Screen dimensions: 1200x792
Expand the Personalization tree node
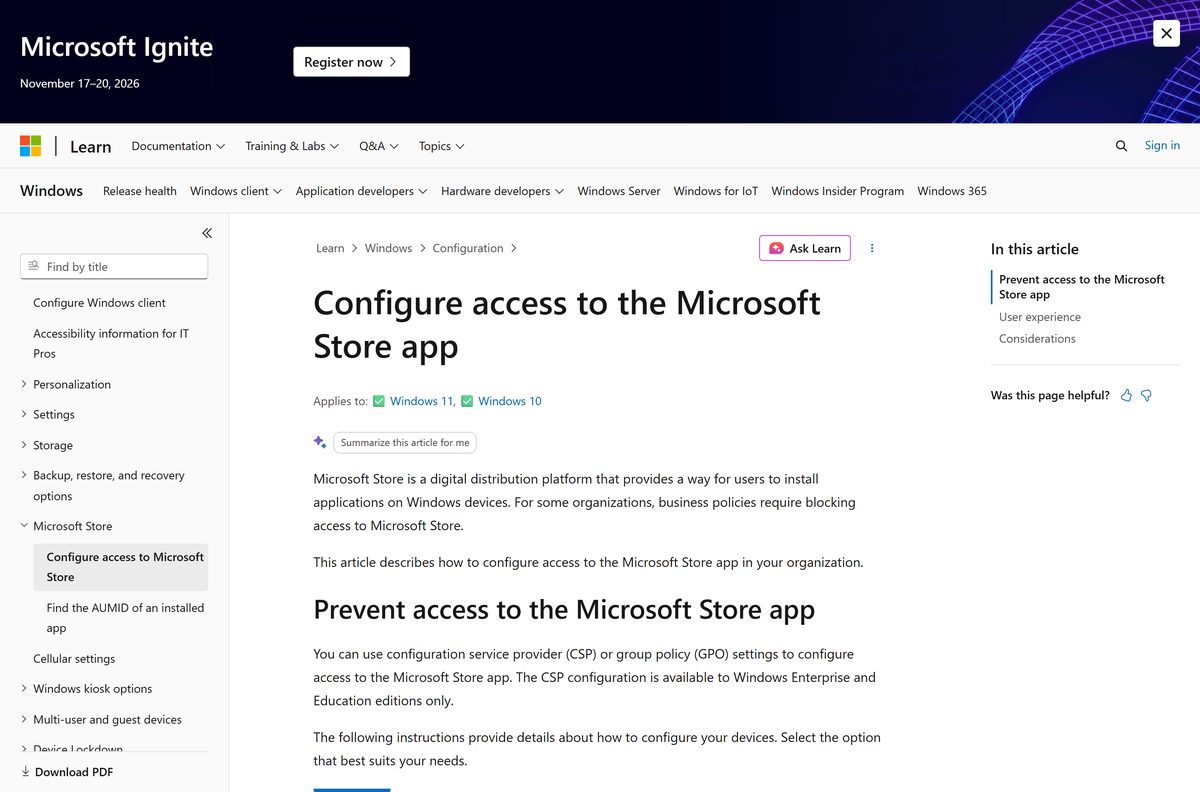(72, 384)
